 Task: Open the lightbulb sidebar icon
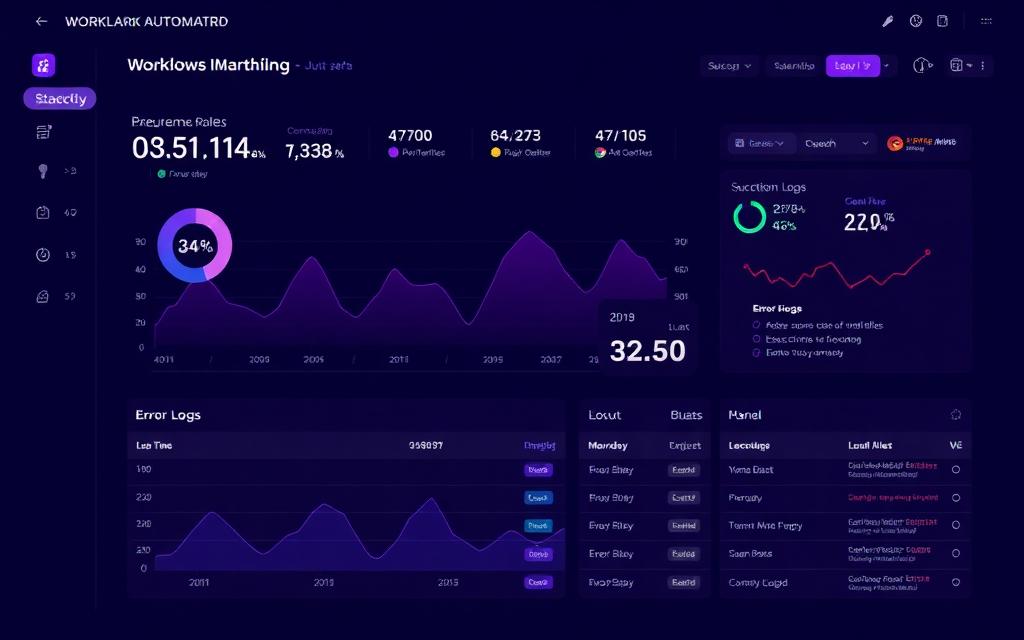tap(43, 171)
